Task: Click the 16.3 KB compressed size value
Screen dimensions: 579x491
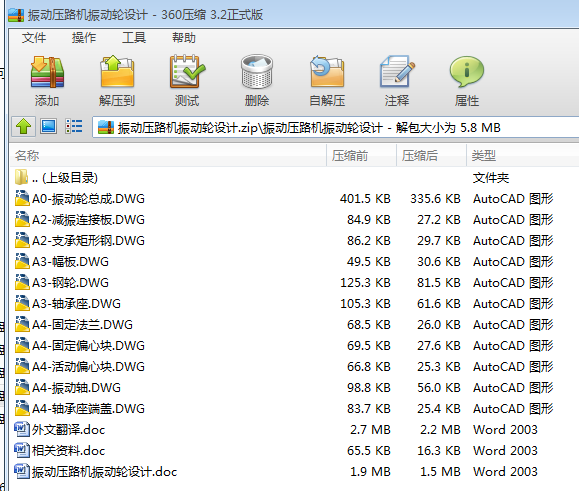Action: tap(439, 451)
